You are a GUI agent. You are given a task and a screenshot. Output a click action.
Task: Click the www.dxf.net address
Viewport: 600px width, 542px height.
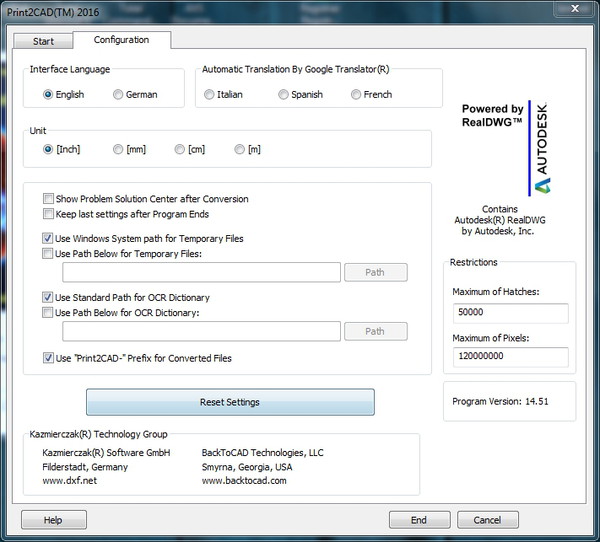70,481
